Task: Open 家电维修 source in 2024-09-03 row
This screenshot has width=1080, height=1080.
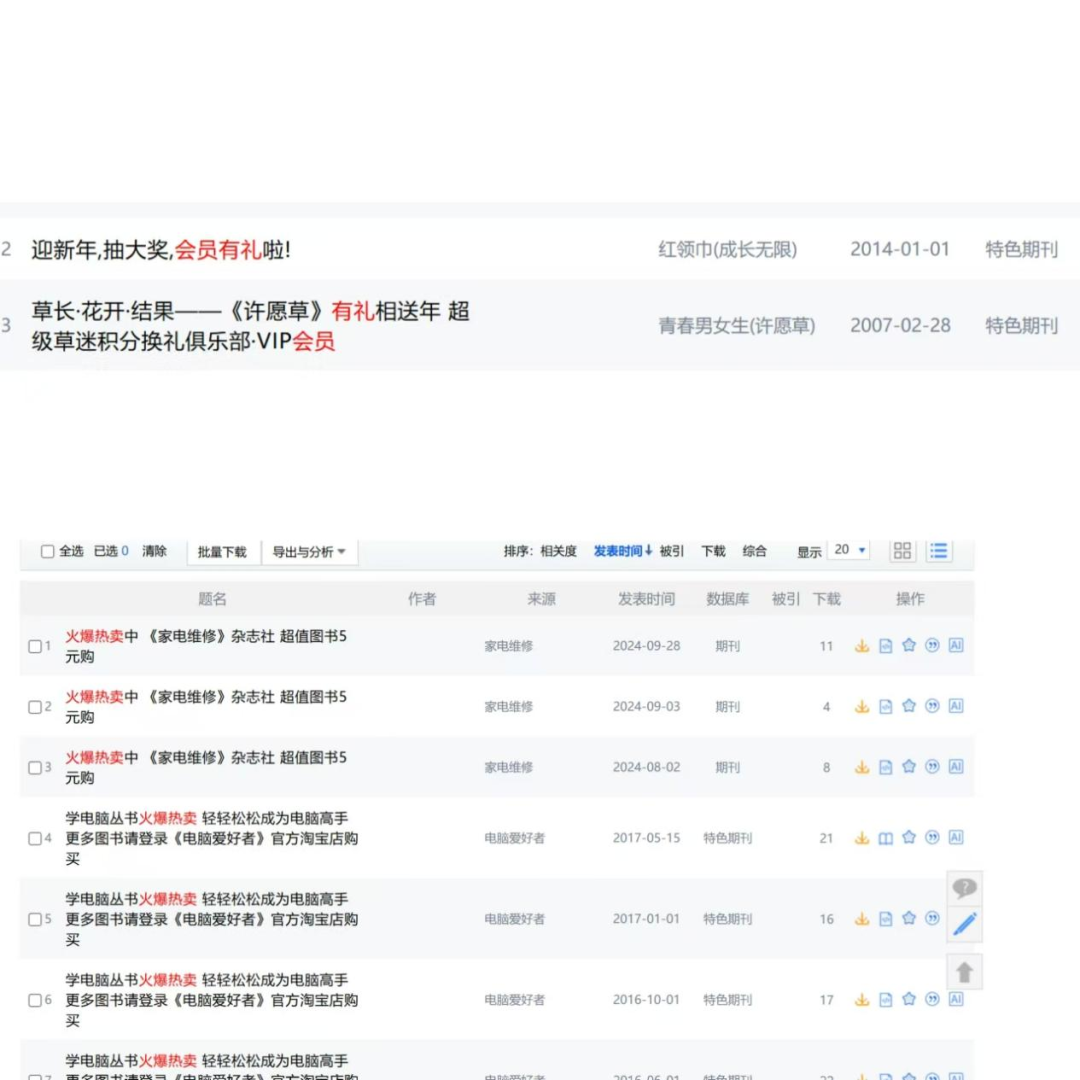Action: (x=508, y=707)
